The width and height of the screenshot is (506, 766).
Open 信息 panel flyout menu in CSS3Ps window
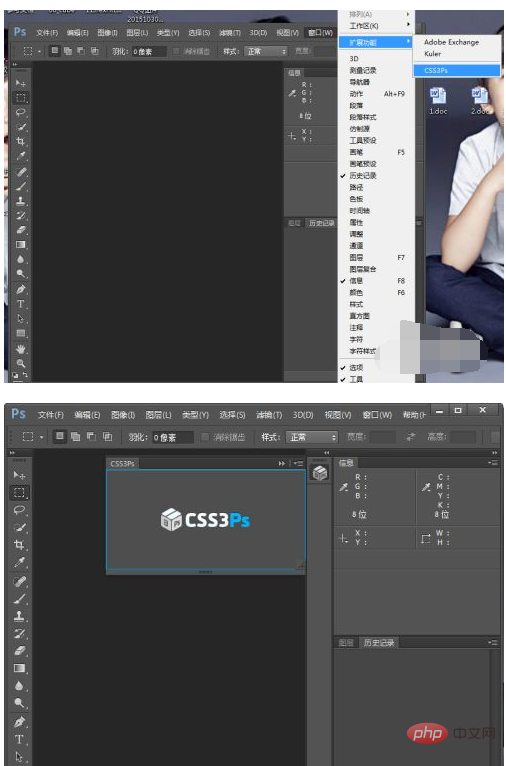tap(494, 463)
